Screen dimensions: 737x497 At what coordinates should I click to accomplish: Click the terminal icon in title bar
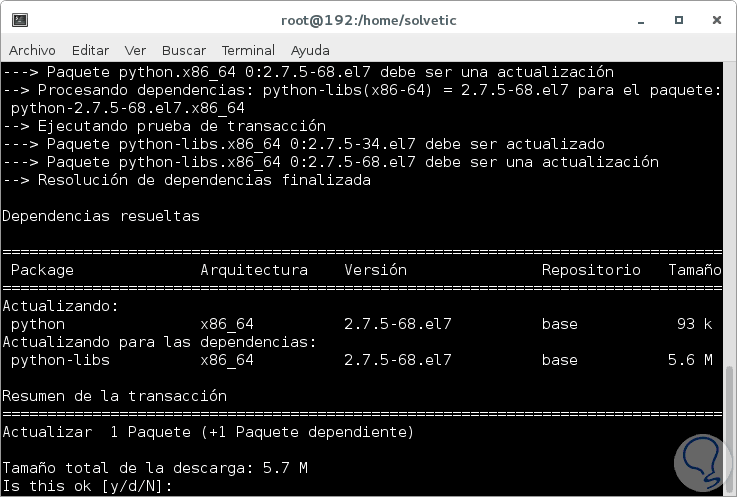point(20,20)
